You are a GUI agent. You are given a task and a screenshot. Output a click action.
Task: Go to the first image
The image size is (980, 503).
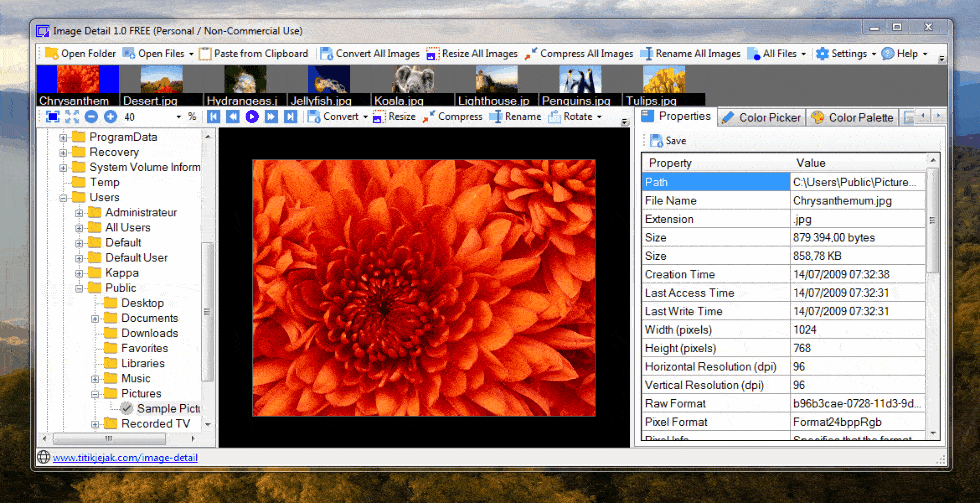[x=213, y=117]
